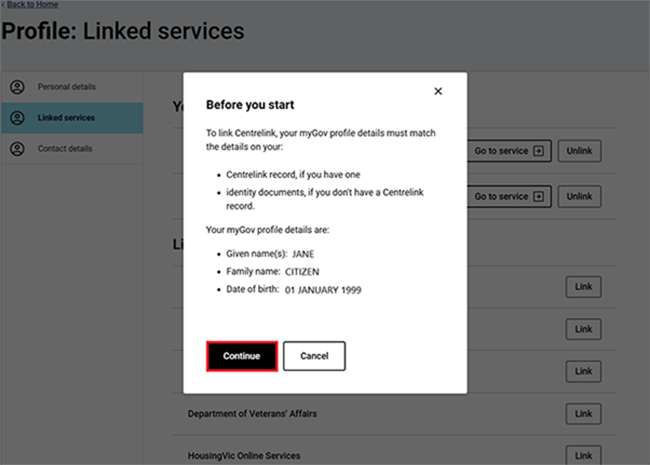
Task: Click the Personal details person icon
Action: coord(17,87)
